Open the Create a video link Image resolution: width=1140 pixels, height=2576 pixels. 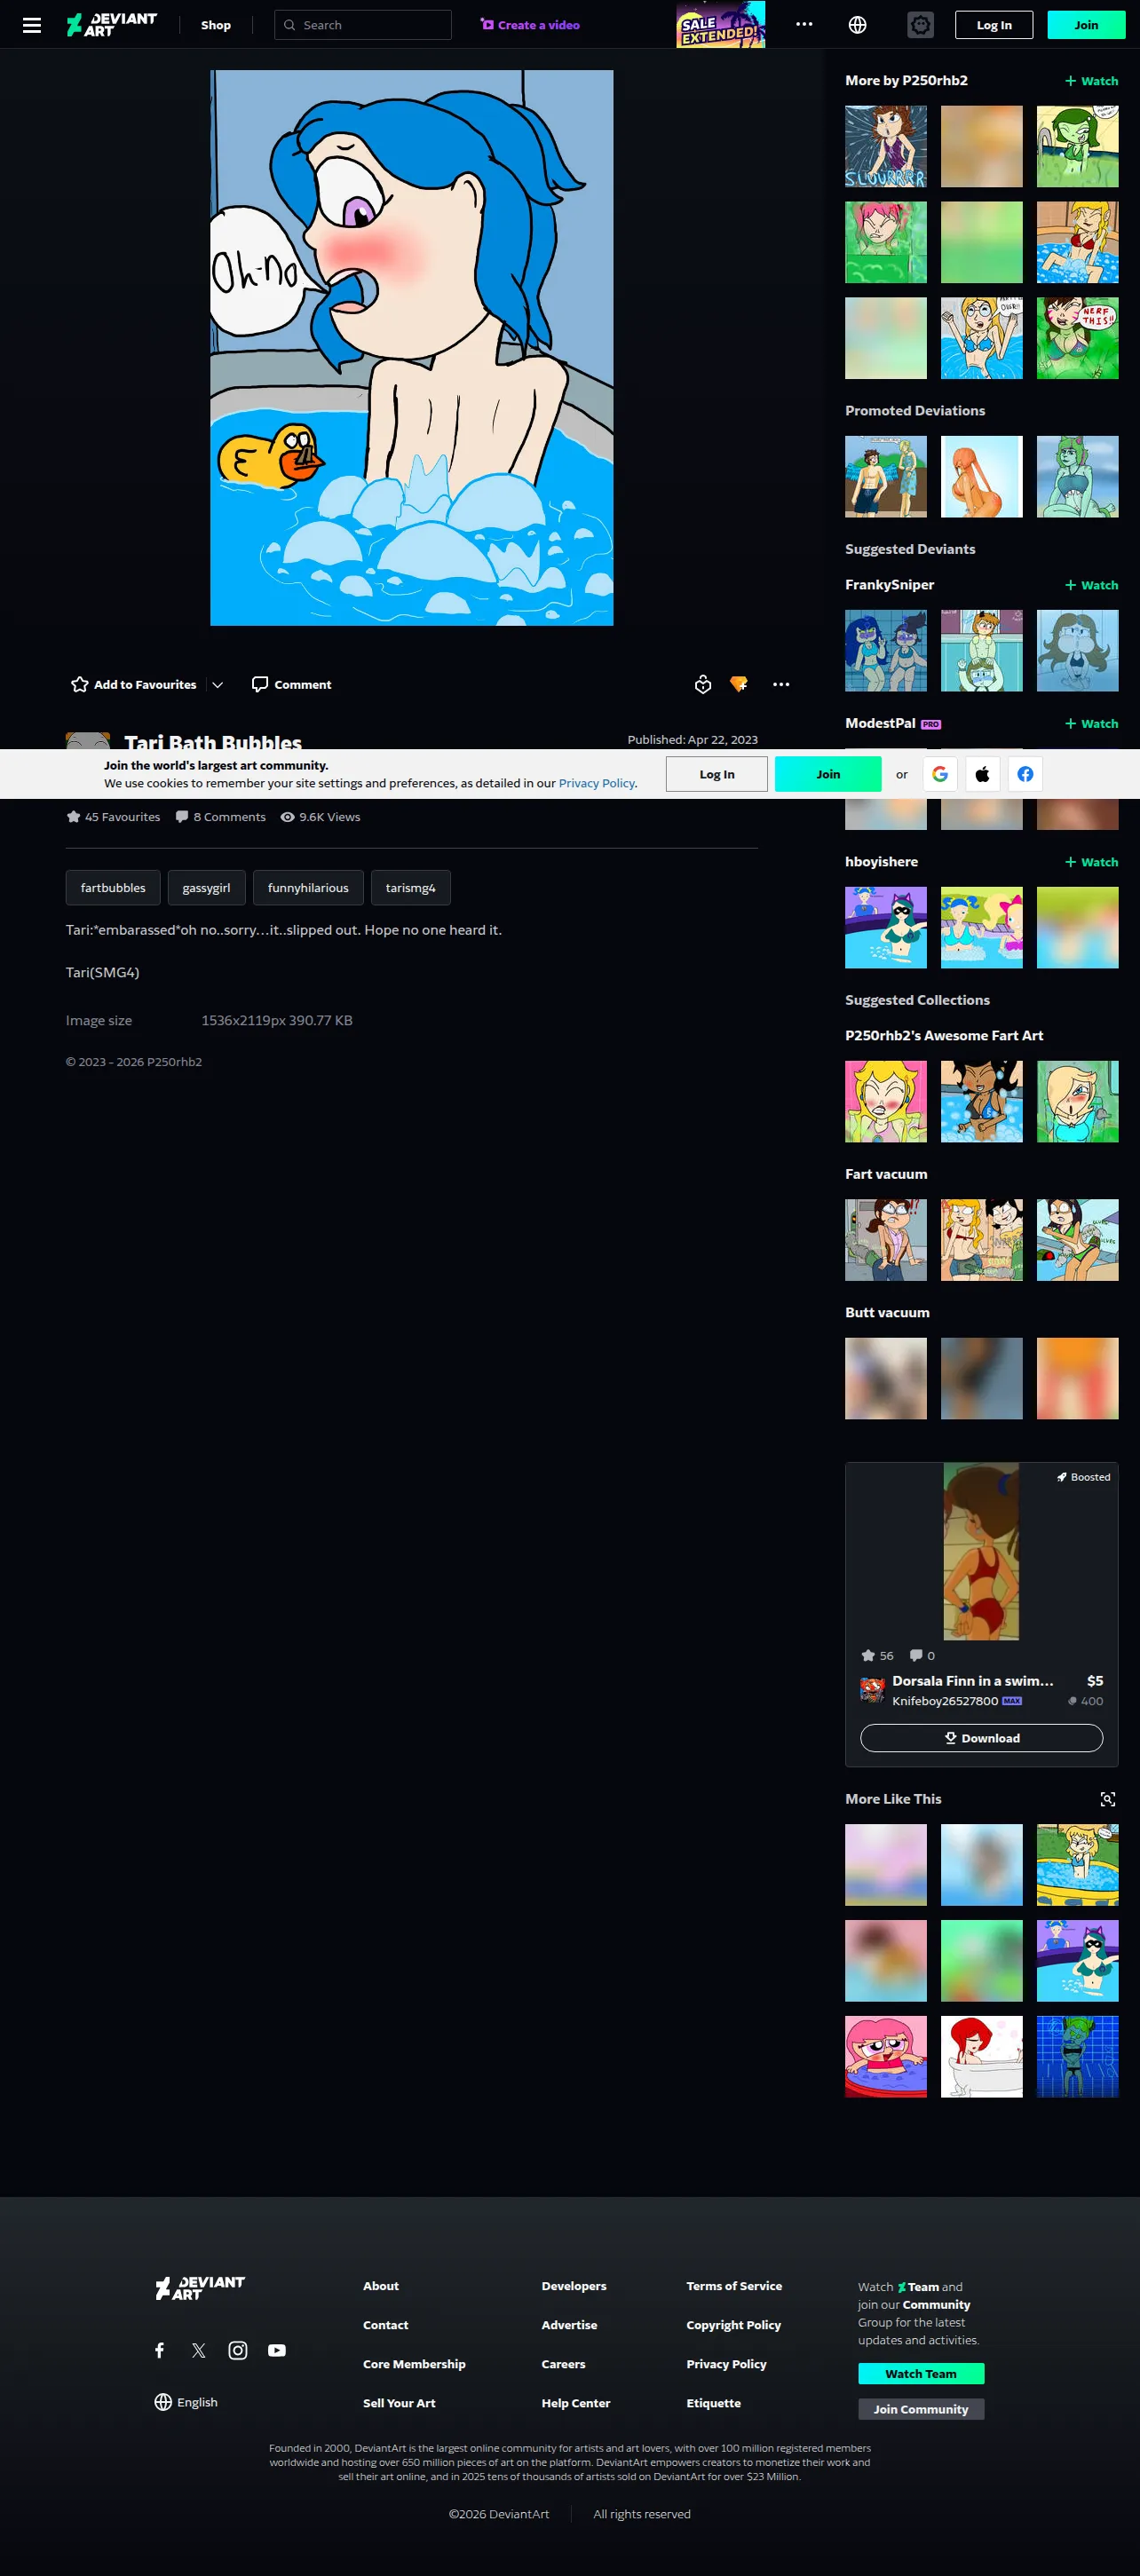(530, 25)
